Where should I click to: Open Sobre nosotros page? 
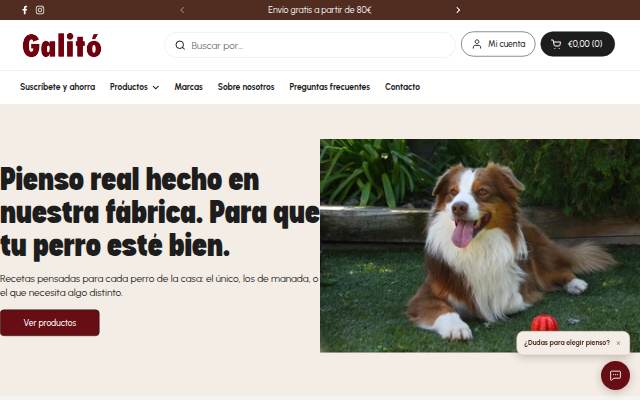[x=246, y=87]
